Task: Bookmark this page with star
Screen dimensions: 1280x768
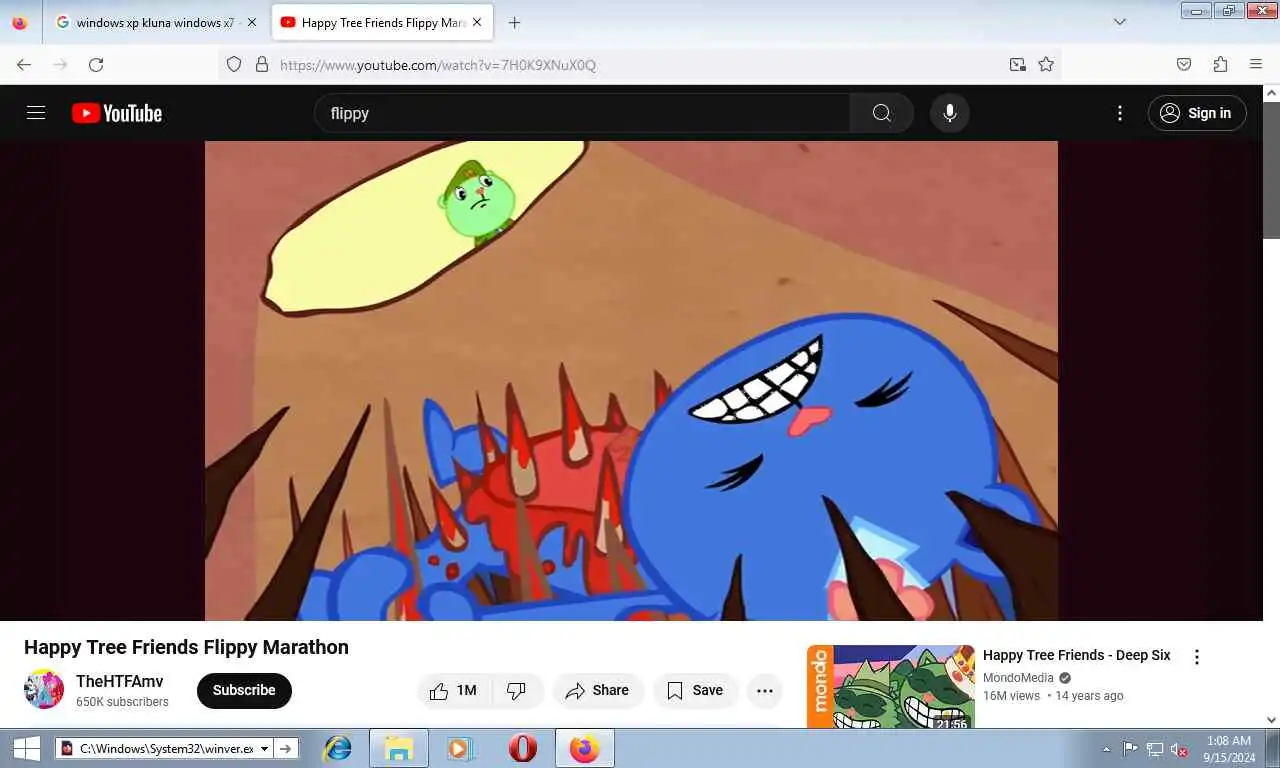Action: tap(1046, 64)
